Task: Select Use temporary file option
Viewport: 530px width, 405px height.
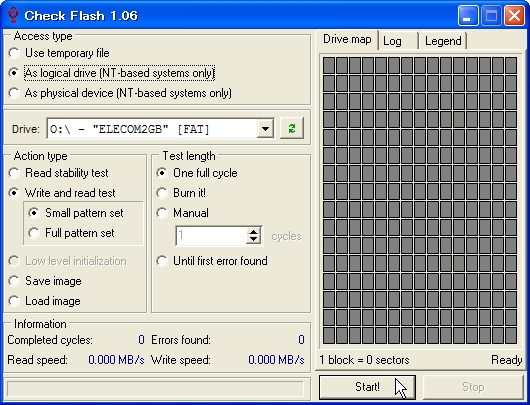Action: click(59, 53)
